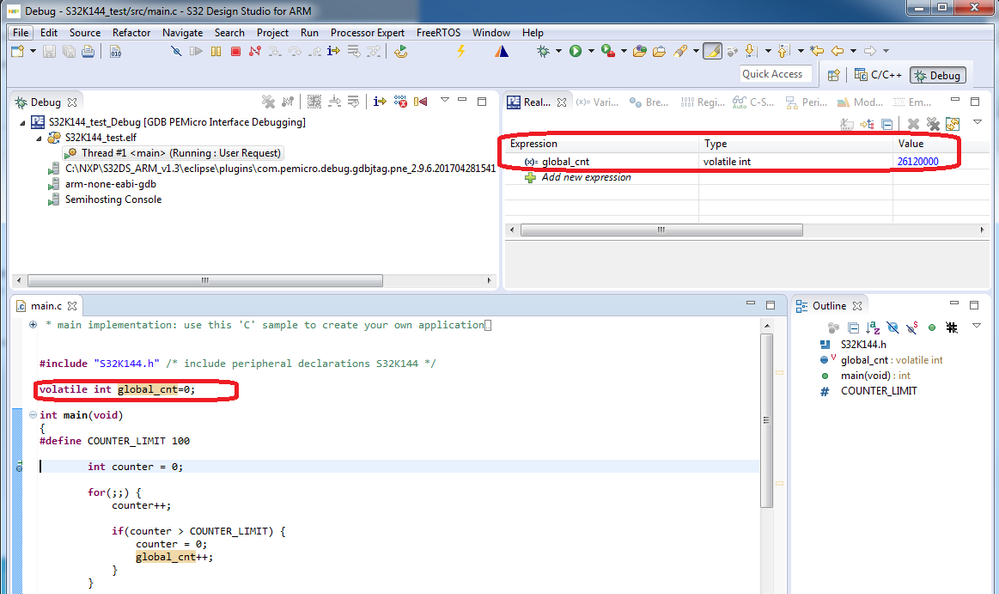Toggle Sort alphabetically in Outline toolbar
999x594 pixels.
(x=873, y=328)
